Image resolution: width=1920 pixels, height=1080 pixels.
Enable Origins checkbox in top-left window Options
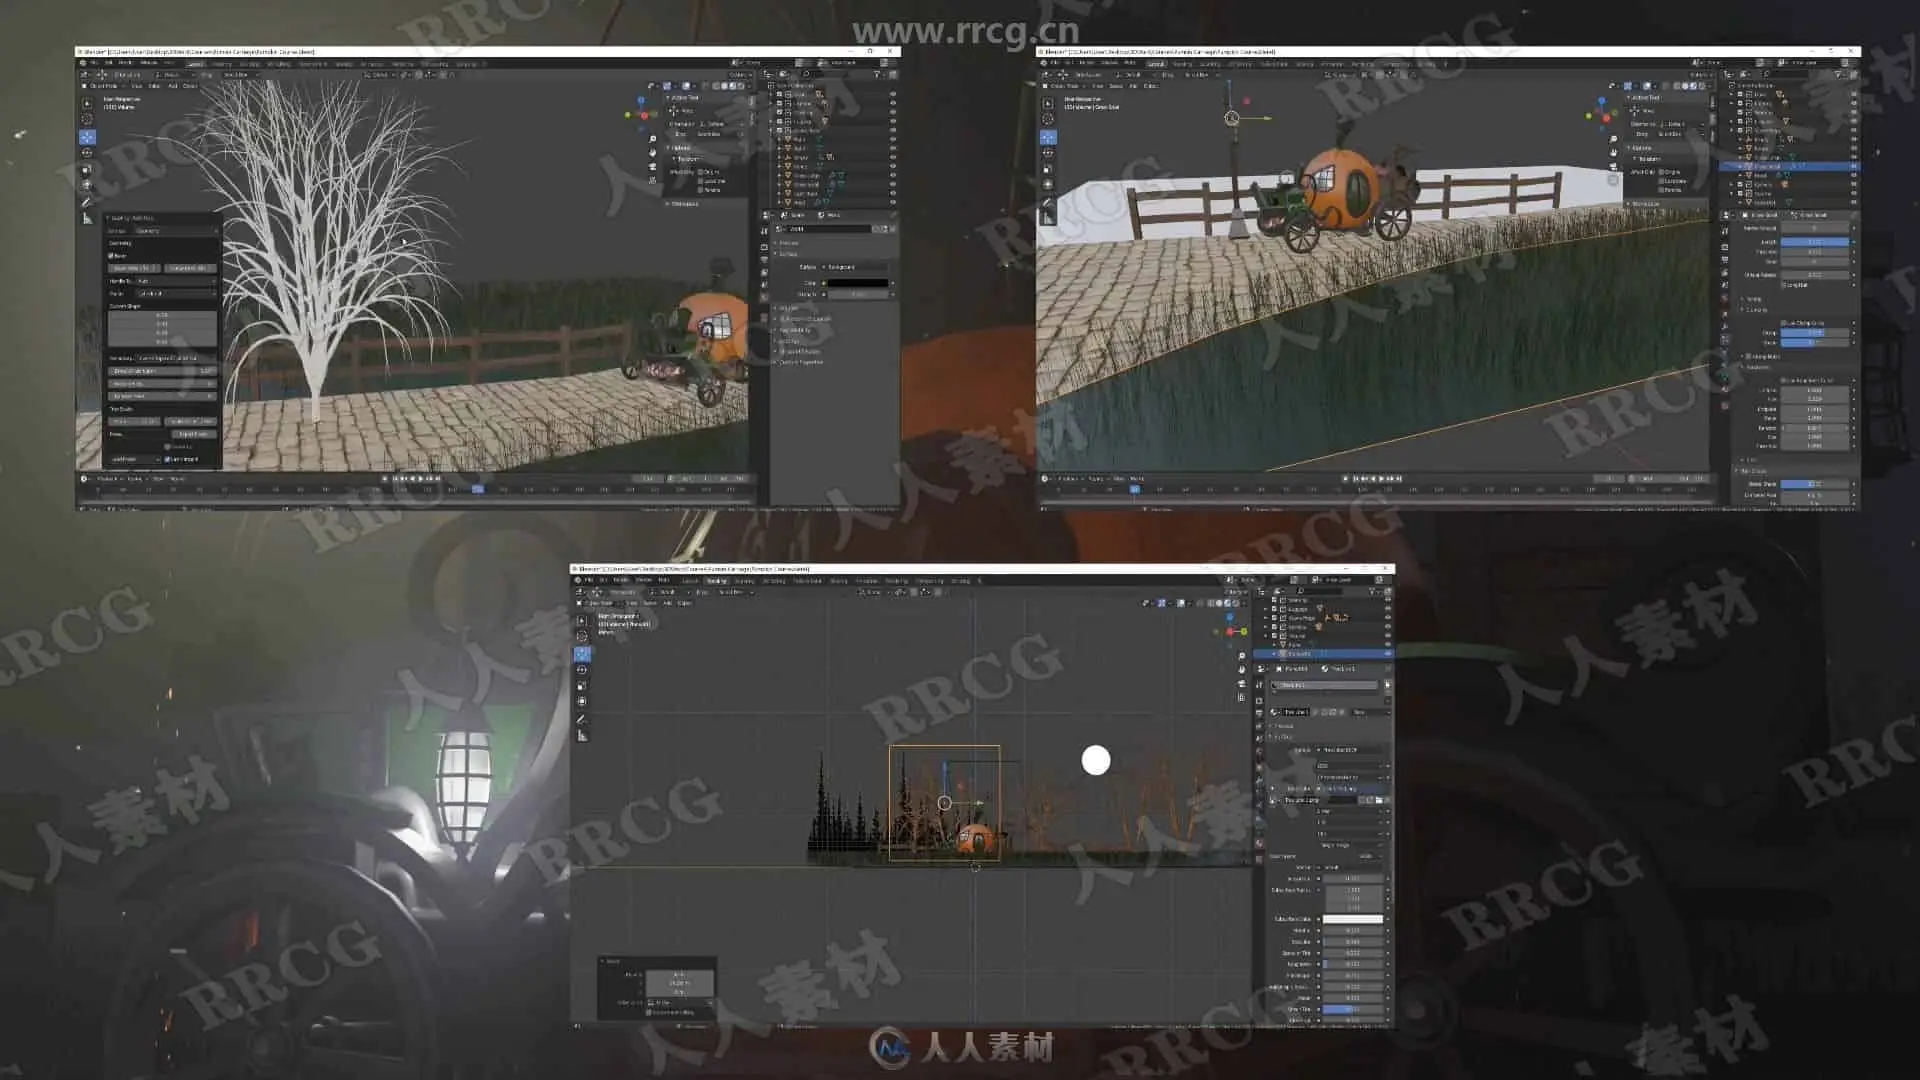pyautogui.click(x=700, y=172)
